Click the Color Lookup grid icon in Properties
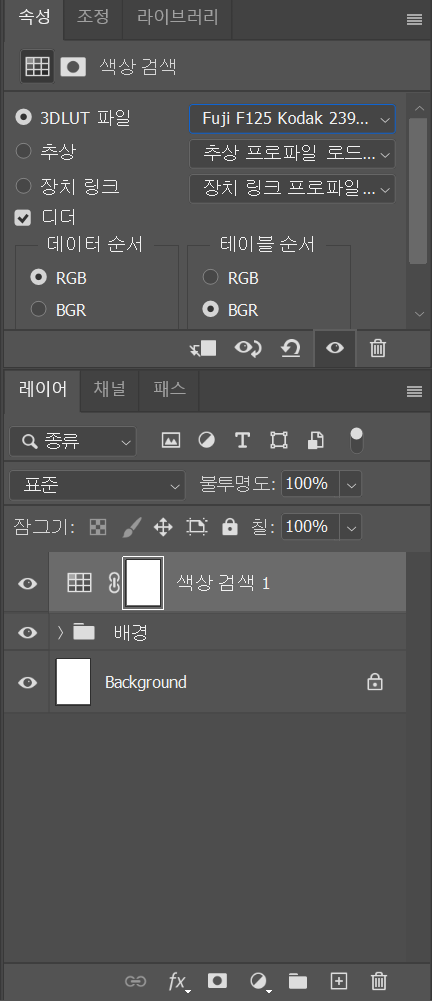Screen dimensions: 432x1001 click(37, 66)
